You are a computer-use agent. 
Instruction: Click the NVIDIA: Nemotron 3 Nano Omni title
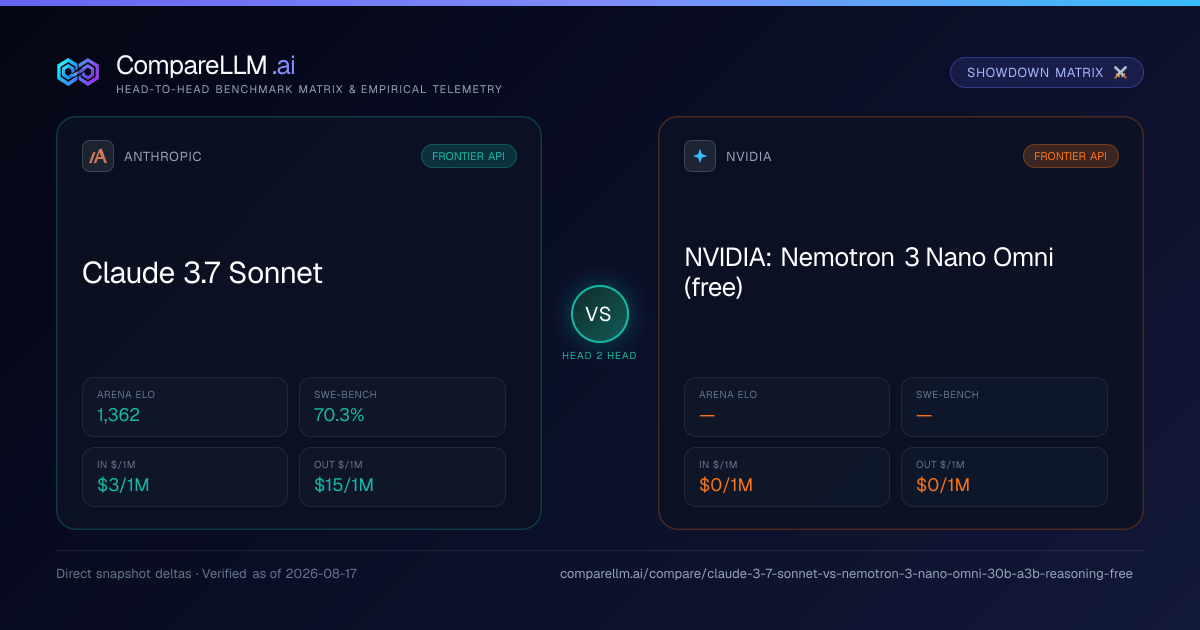(869, 272)
